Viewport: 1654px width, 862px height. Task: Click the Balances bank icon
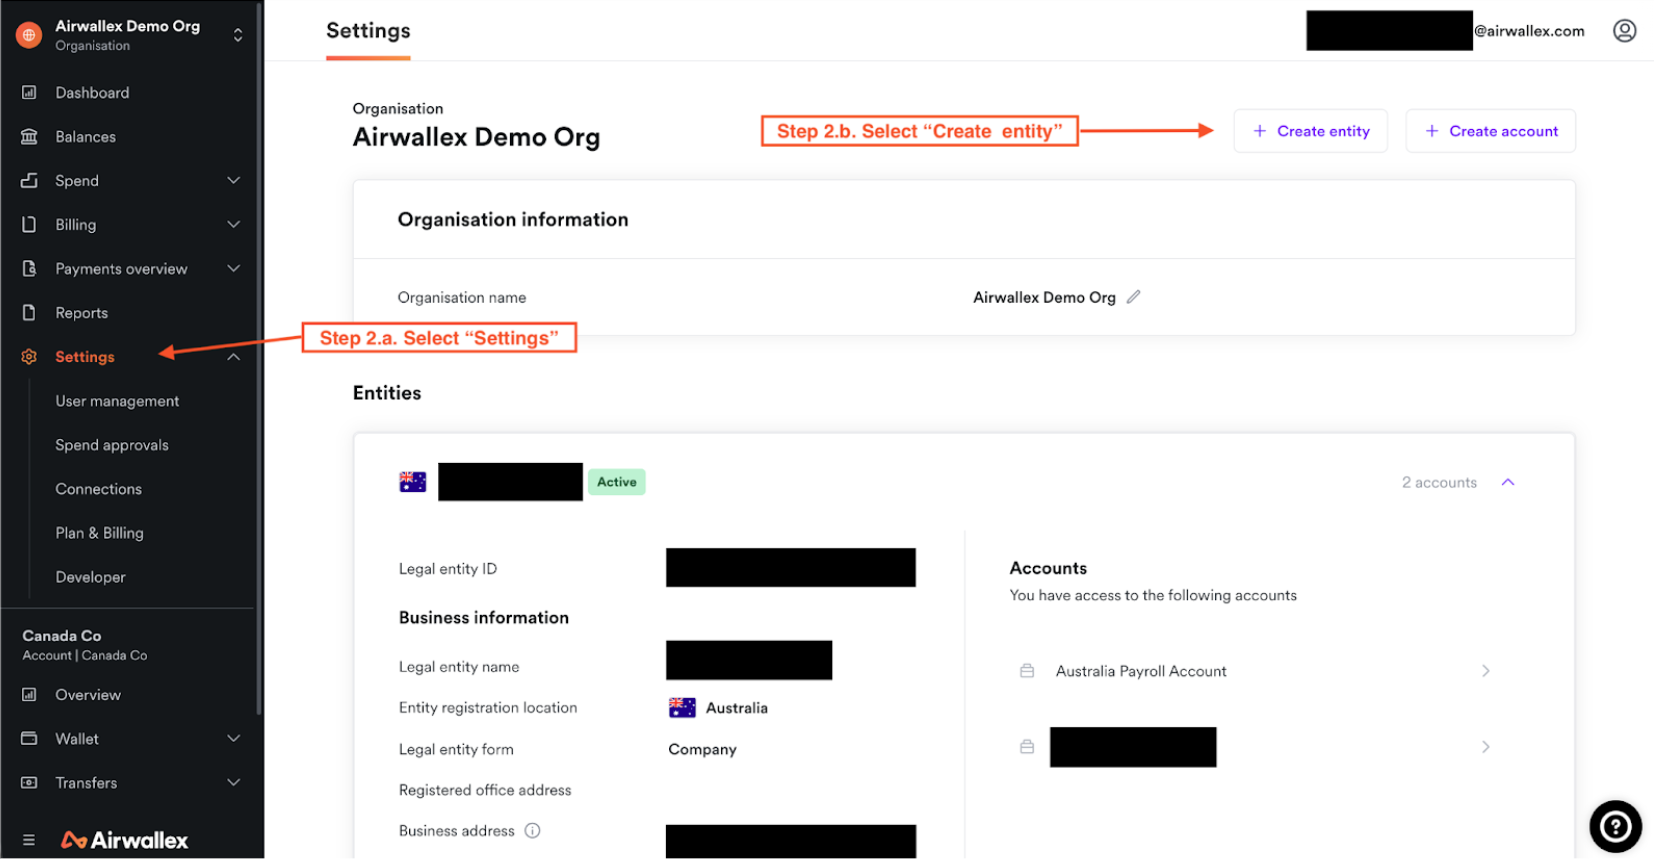coord(29,137)
